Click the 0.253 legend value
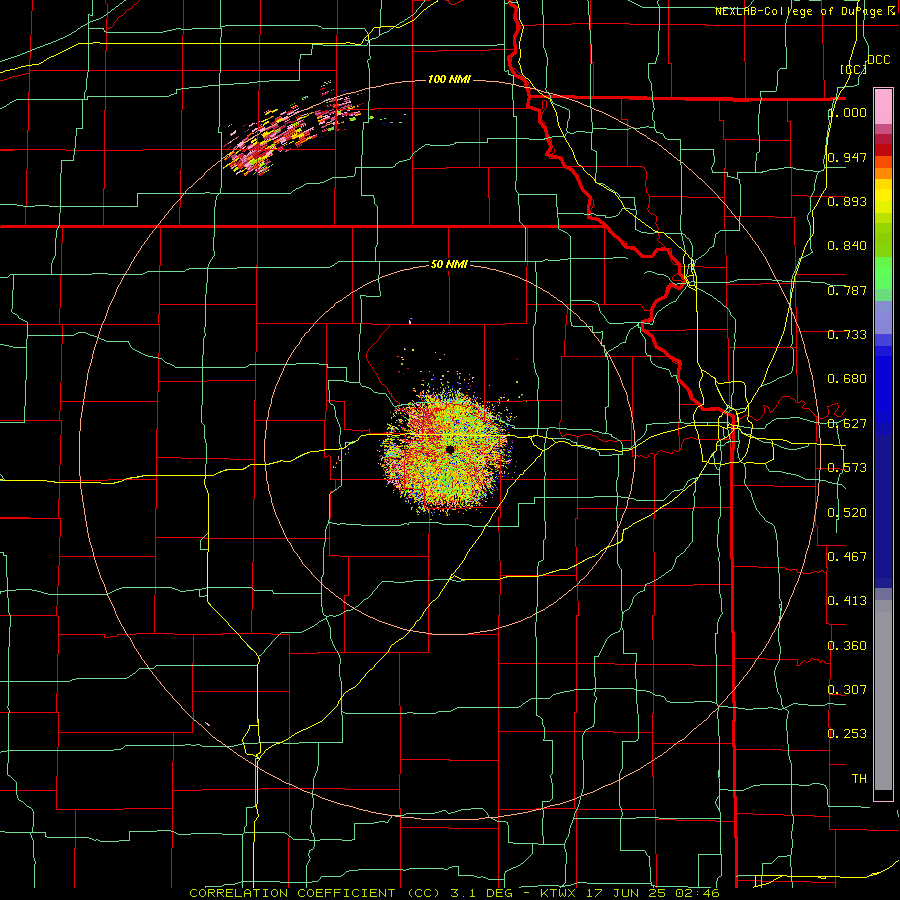The width and height of the screenshot is (900, 900). [x=847, y=734]
